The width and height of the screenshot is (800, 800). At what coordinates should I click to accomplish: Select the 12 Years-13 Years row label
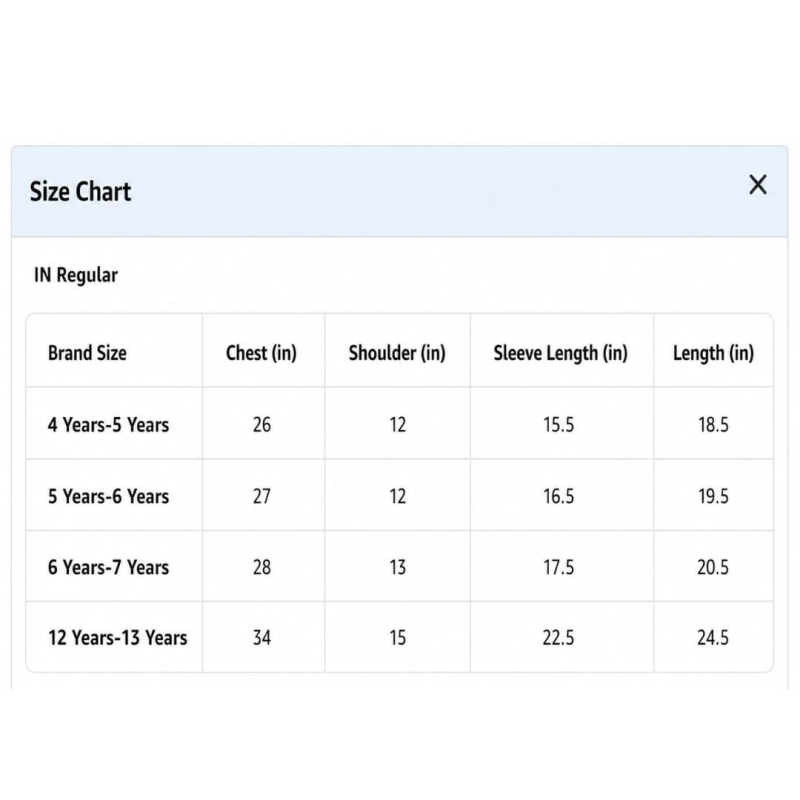click(x=117, y=638)
